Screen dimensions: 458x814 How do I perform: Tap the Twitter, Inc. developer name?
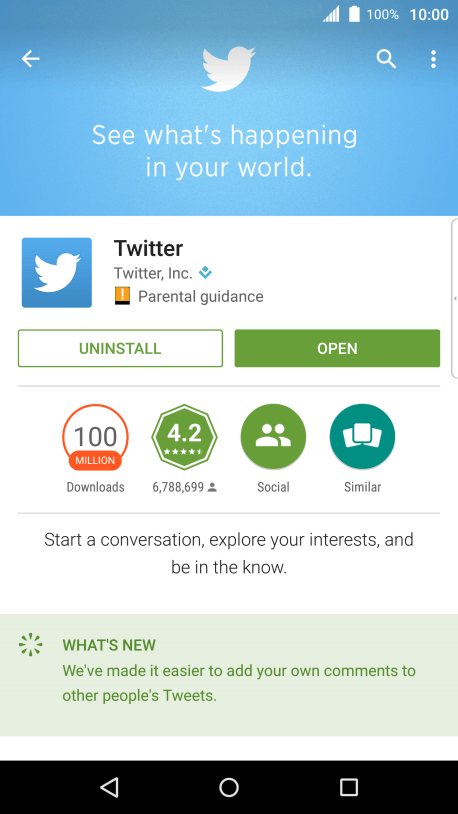point(153,273)
